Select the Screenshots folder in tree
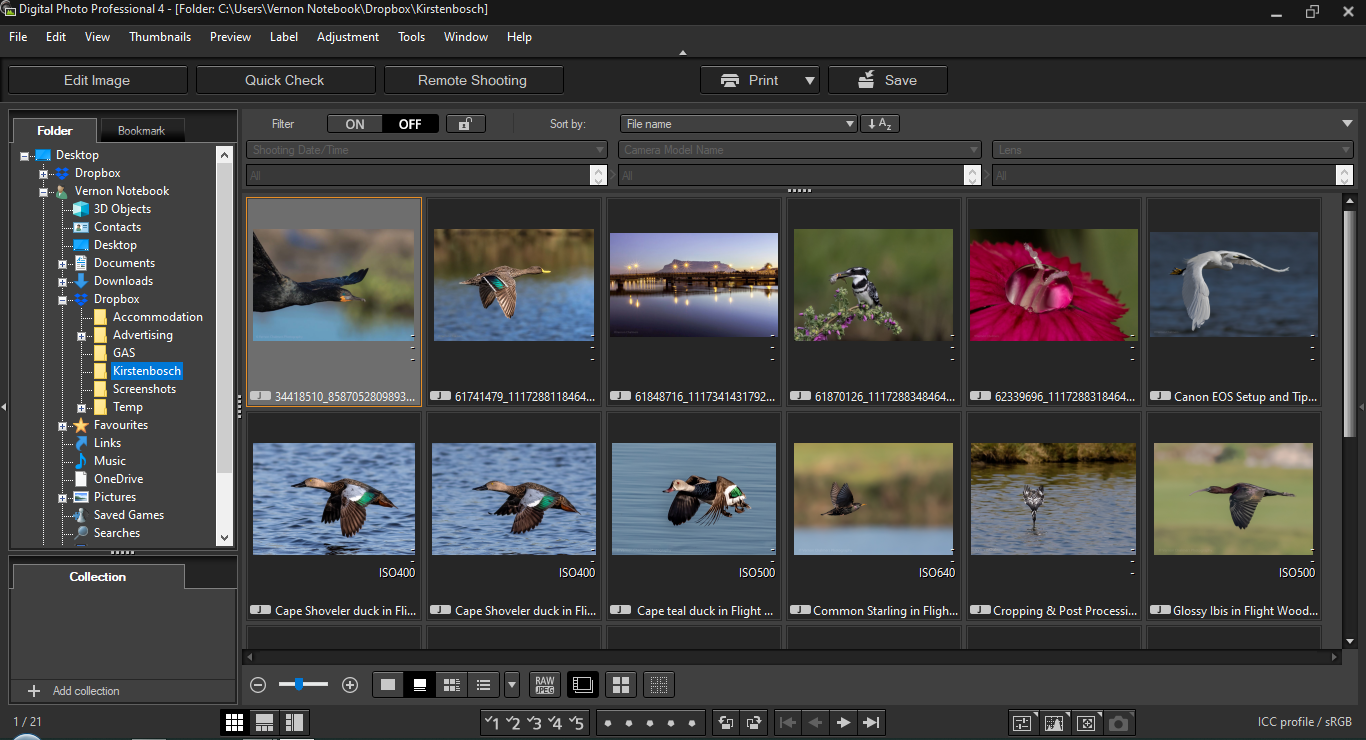Viewport: 1366px width, 740px height. [144, 389]
